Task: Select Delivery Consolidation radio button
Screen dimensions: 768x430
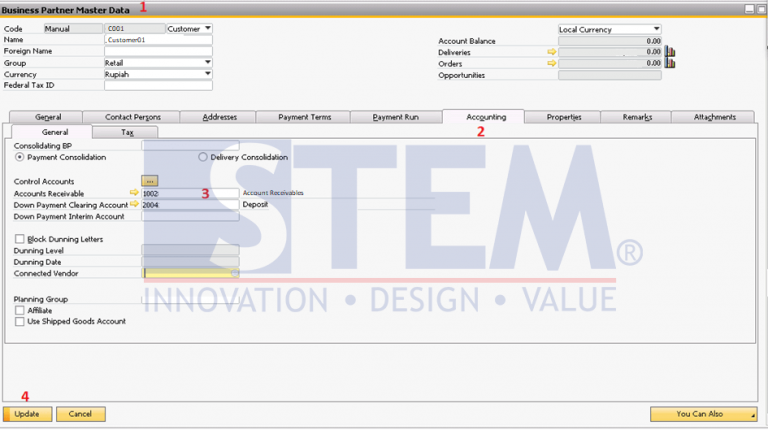Action: [203, 157]
